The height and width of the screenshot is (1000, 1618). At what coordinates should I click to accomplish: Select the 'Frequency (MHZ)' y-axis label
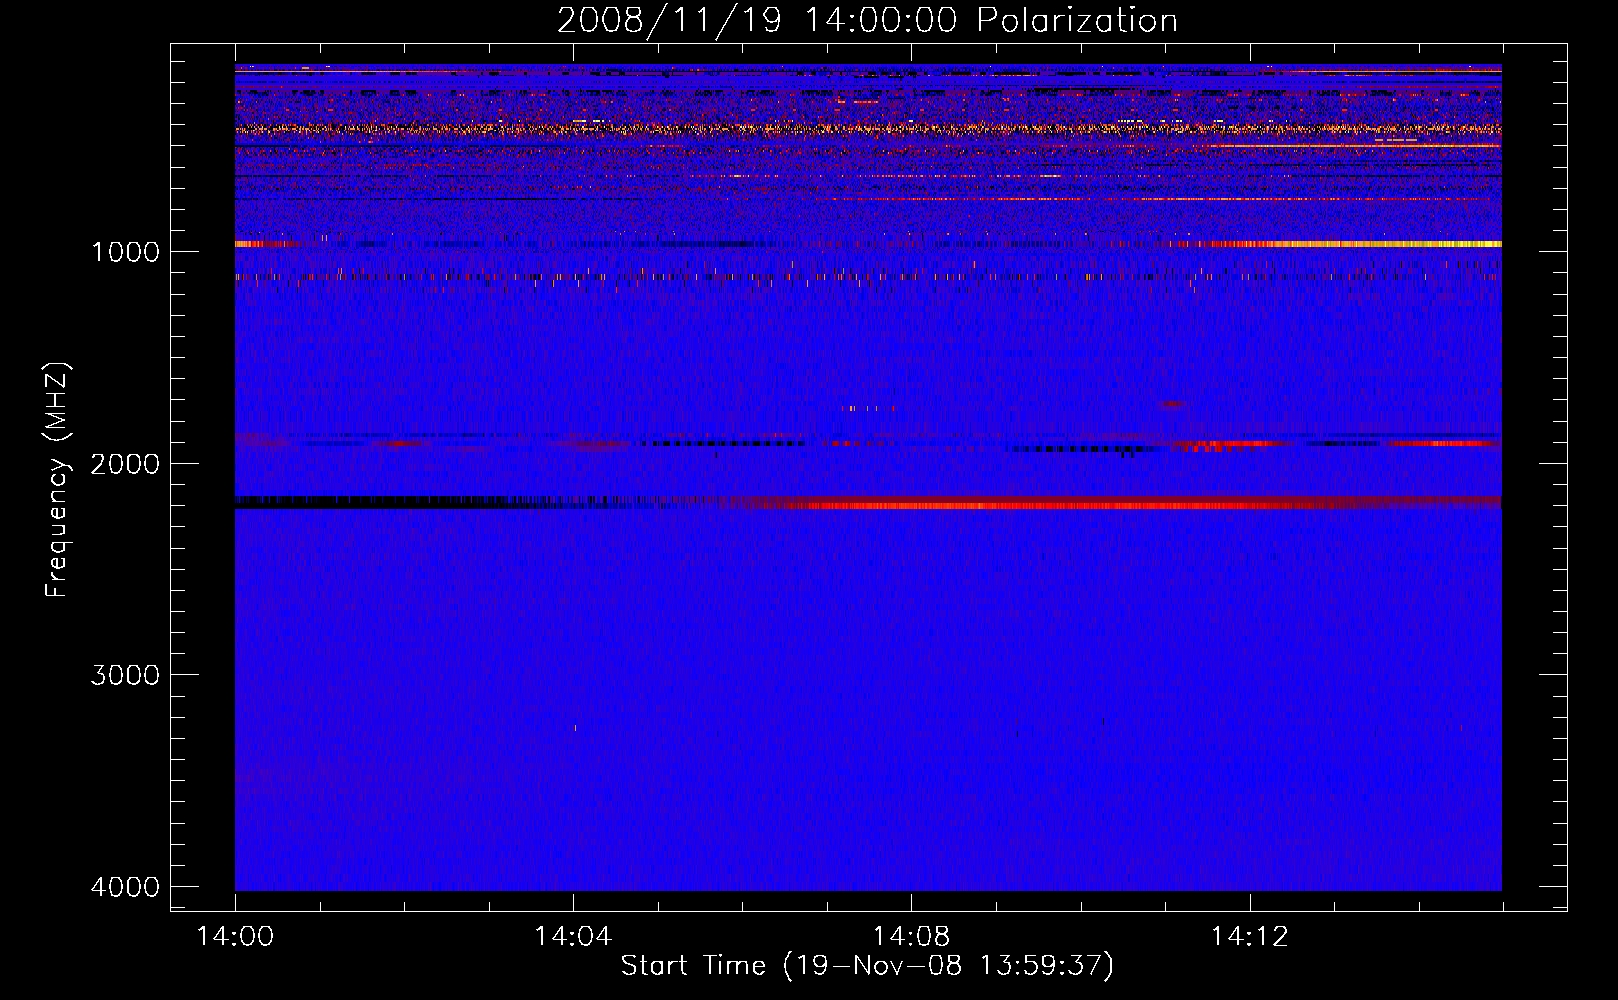click(x=57, y=480)
